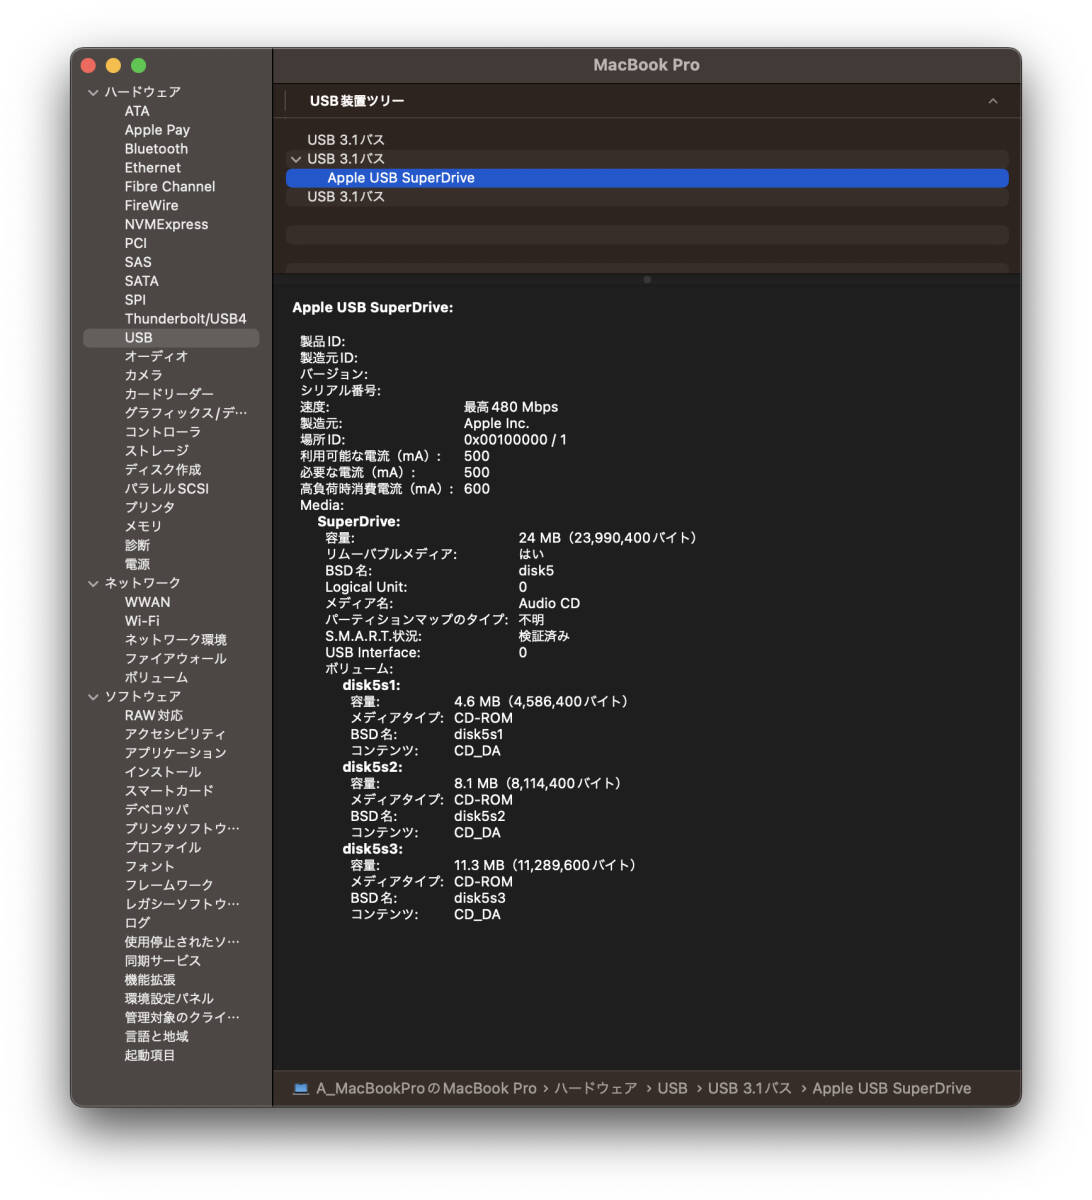Select Ethernet in the hardware list
The height and width of the screenshot is (1200, 1092).
pyautogui.click(x=153, y=168)
